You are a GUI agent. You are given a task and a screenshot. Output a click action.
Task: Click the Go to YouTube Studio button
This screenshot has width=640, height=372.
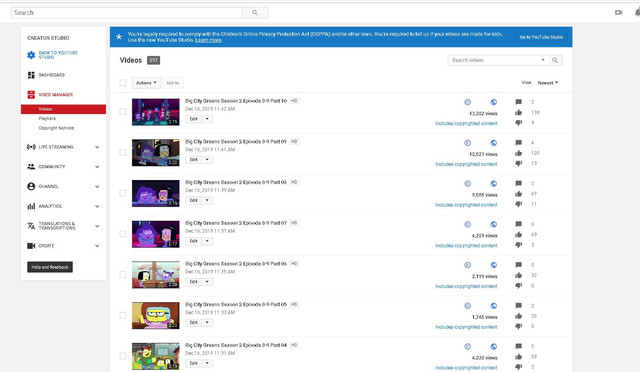click(541, 37)
